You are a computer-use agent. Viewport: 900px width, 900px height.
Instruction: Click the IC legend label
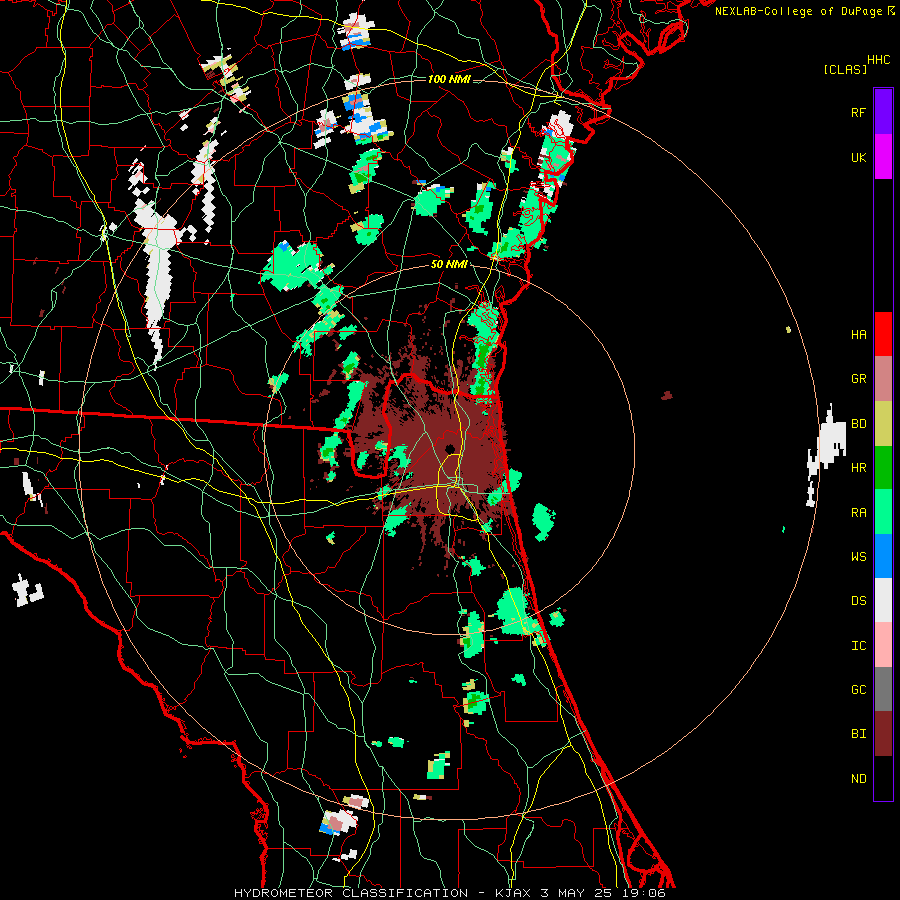[858, 646]
